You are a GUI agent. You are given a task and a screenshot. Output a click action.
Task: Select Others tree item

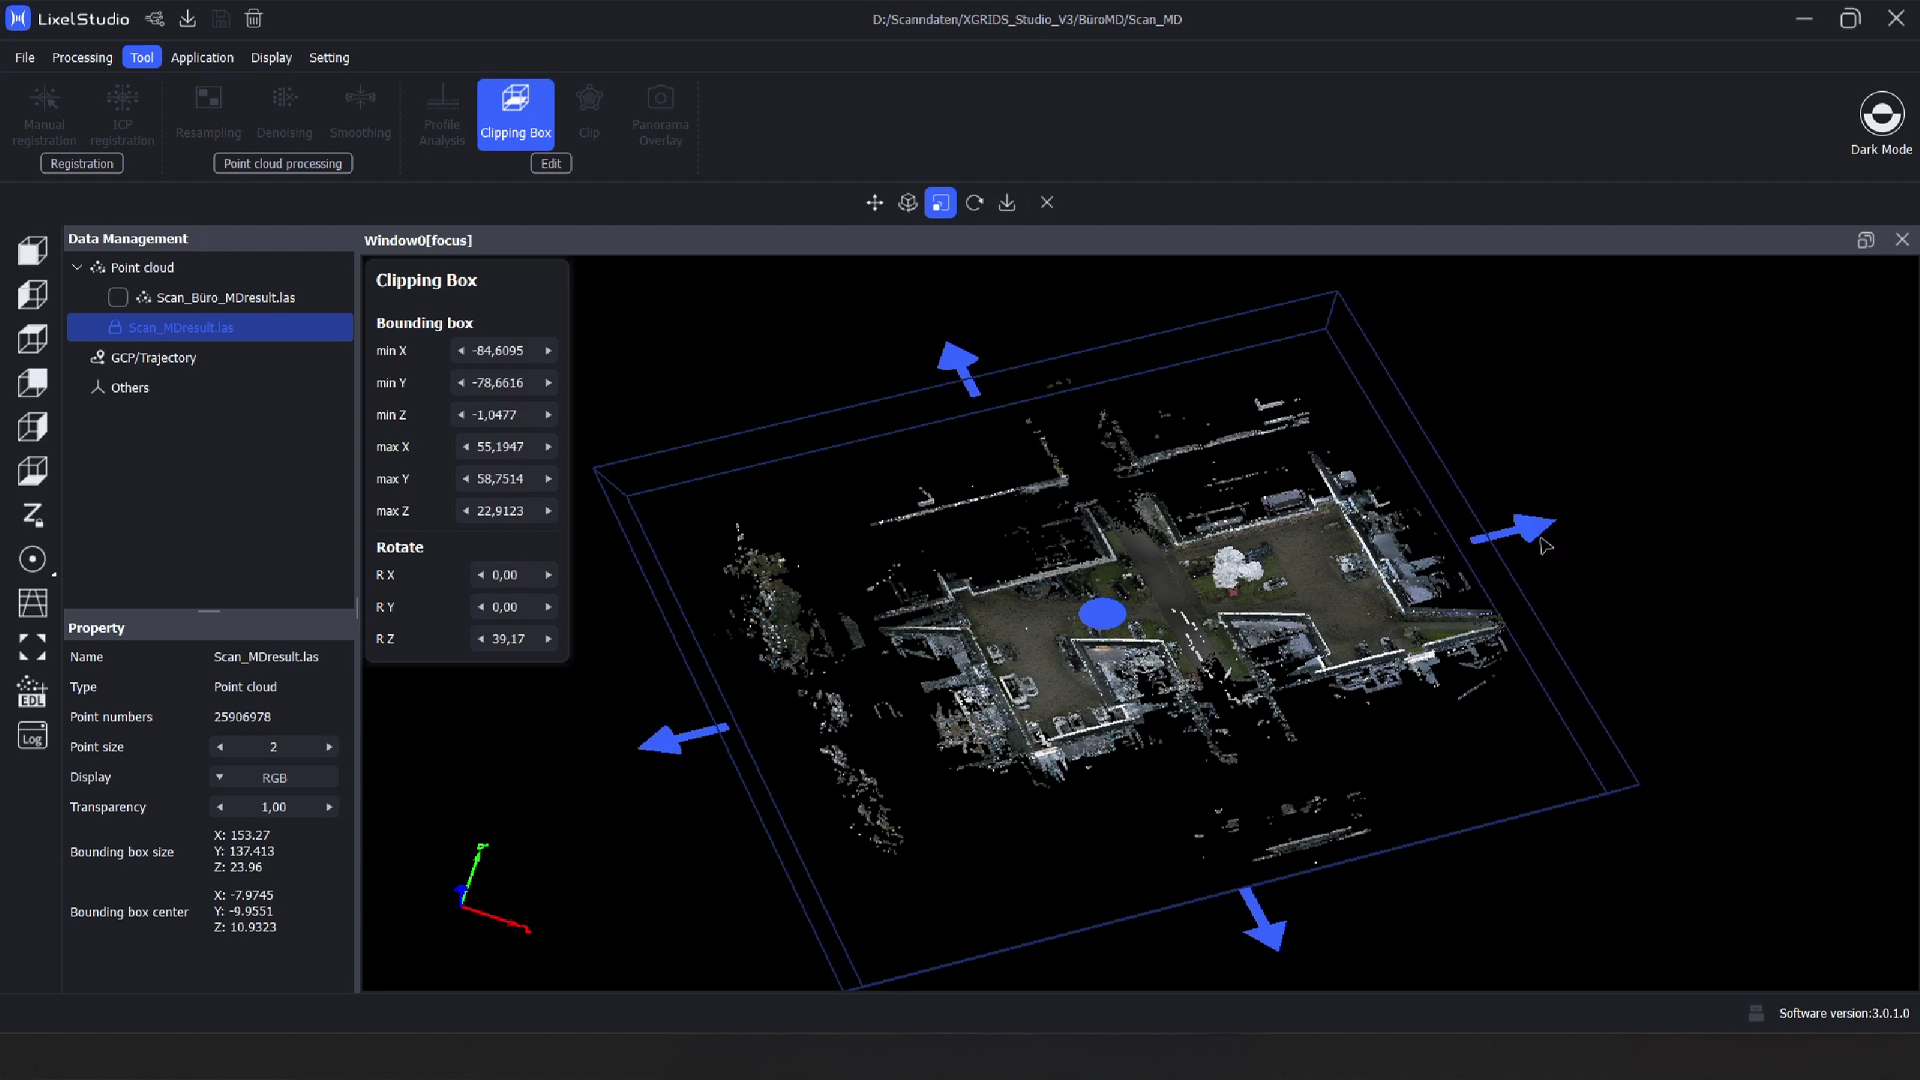point(130,388)
